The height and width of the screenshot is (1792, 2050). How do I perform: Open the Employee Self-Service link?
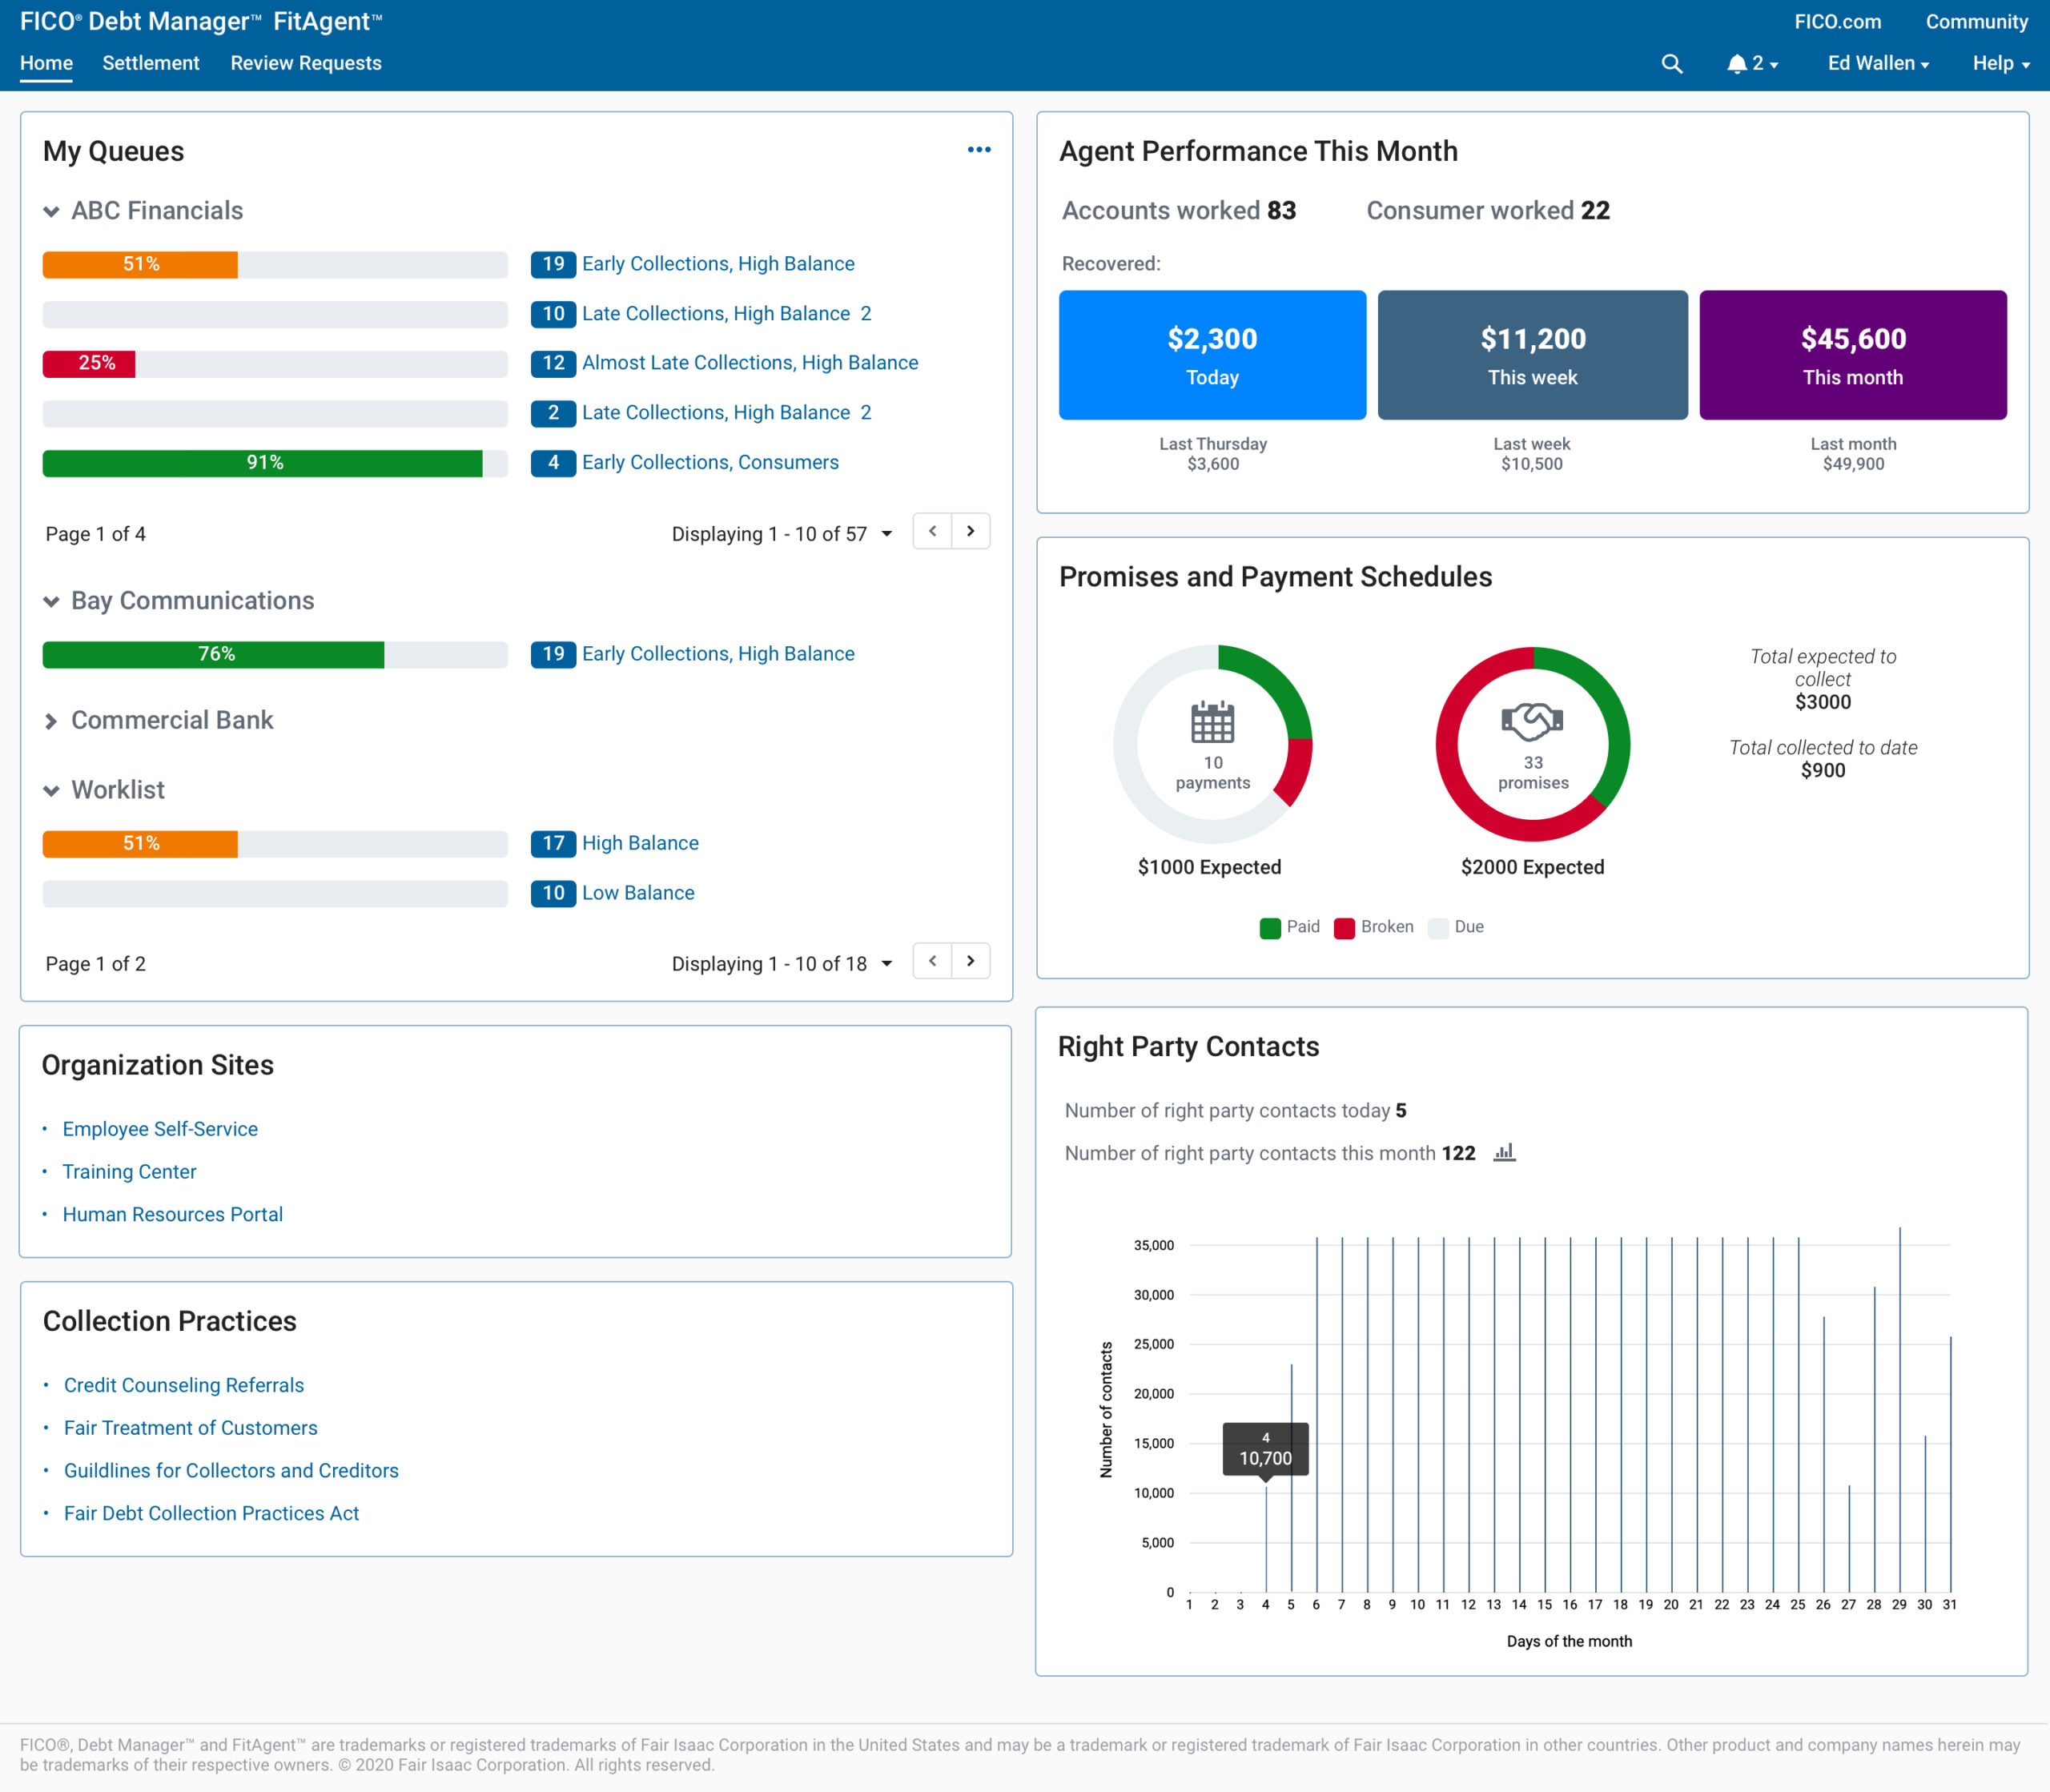click(160, 1129)
